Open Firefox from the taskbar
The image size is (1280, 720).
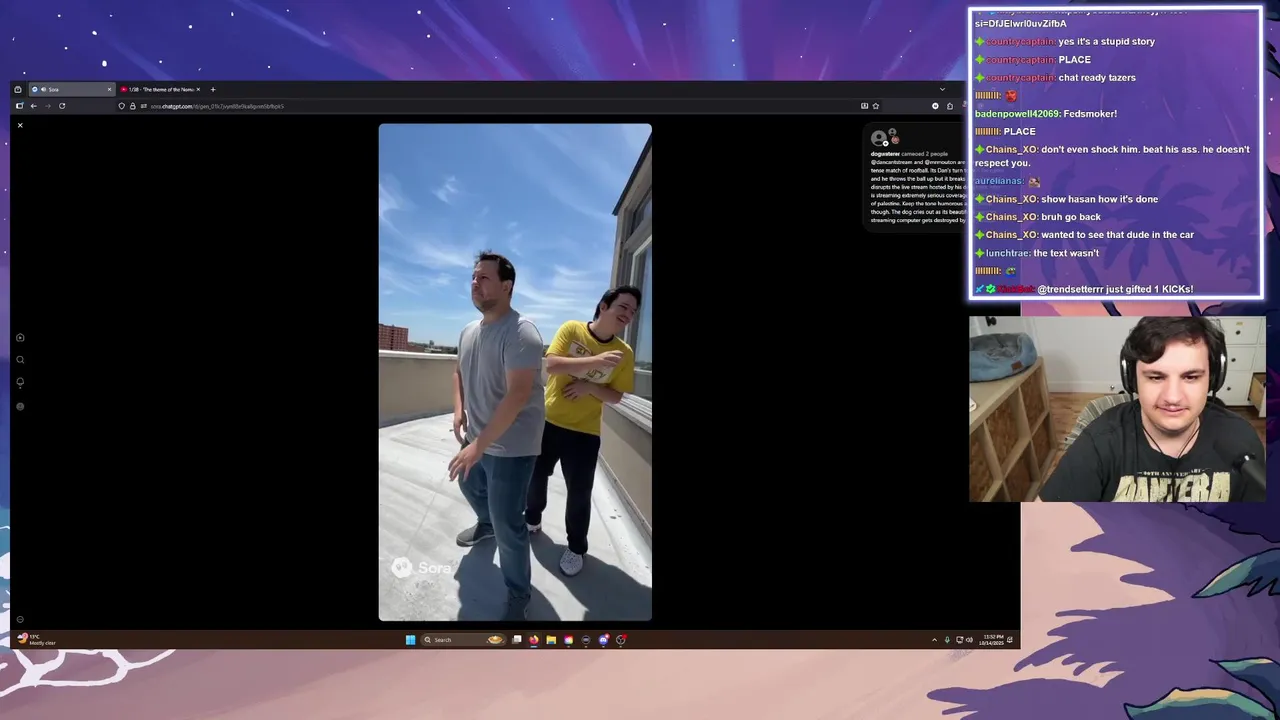[534, 640]
